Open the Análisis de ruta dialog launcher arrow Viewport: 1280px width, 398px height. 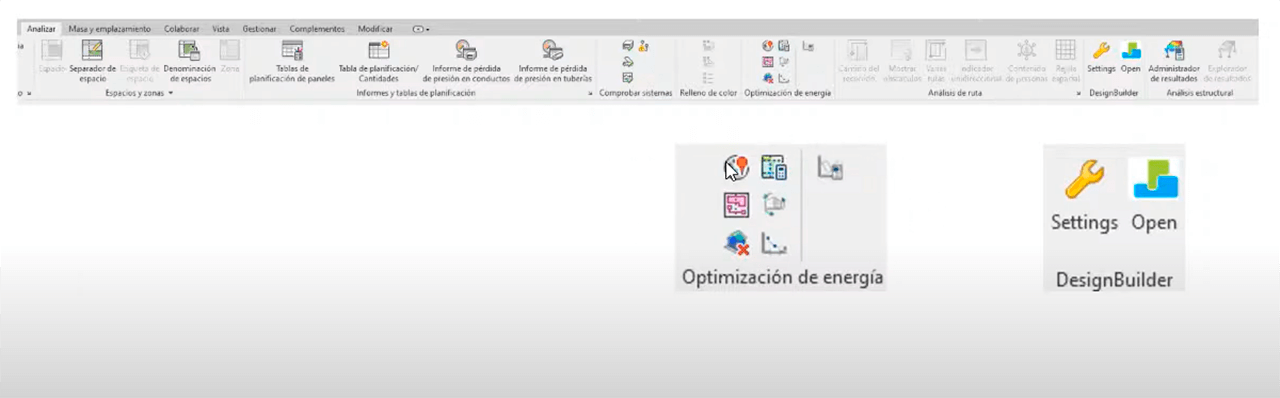[x=1079, y=94]
